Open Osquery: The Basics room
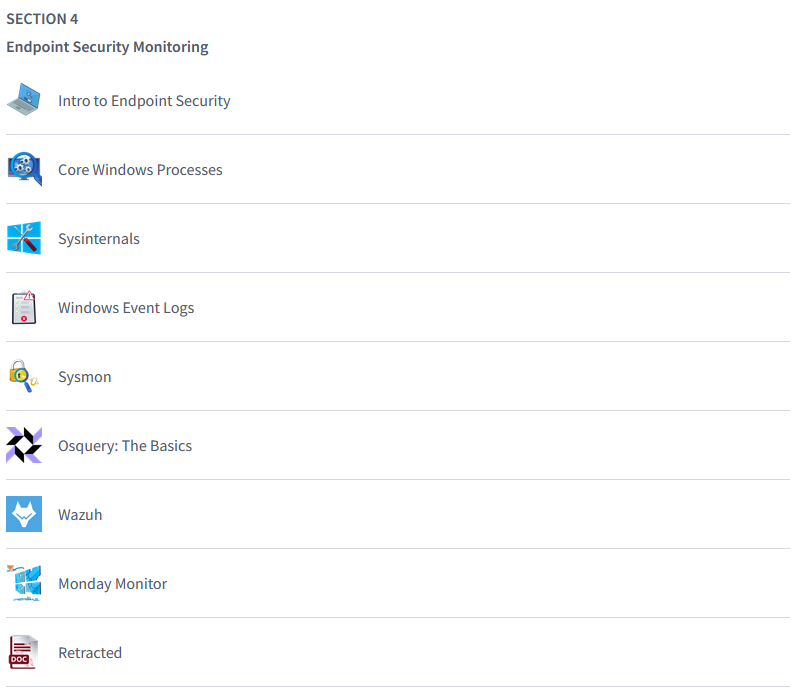807x699 pixels. tap(125, 446)
